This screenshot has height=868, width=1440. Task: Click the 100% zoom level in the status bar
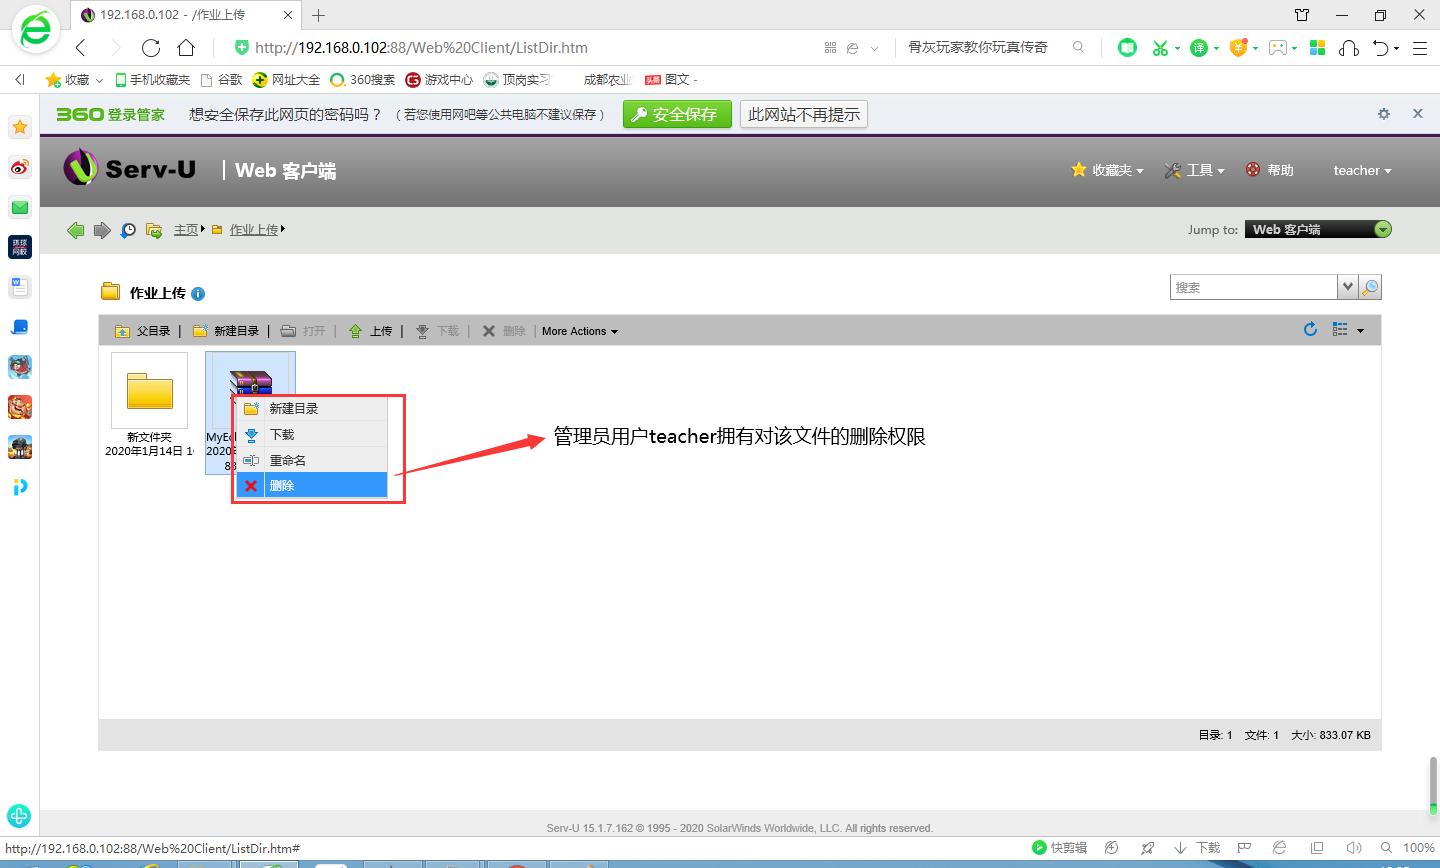[1418, 848]
